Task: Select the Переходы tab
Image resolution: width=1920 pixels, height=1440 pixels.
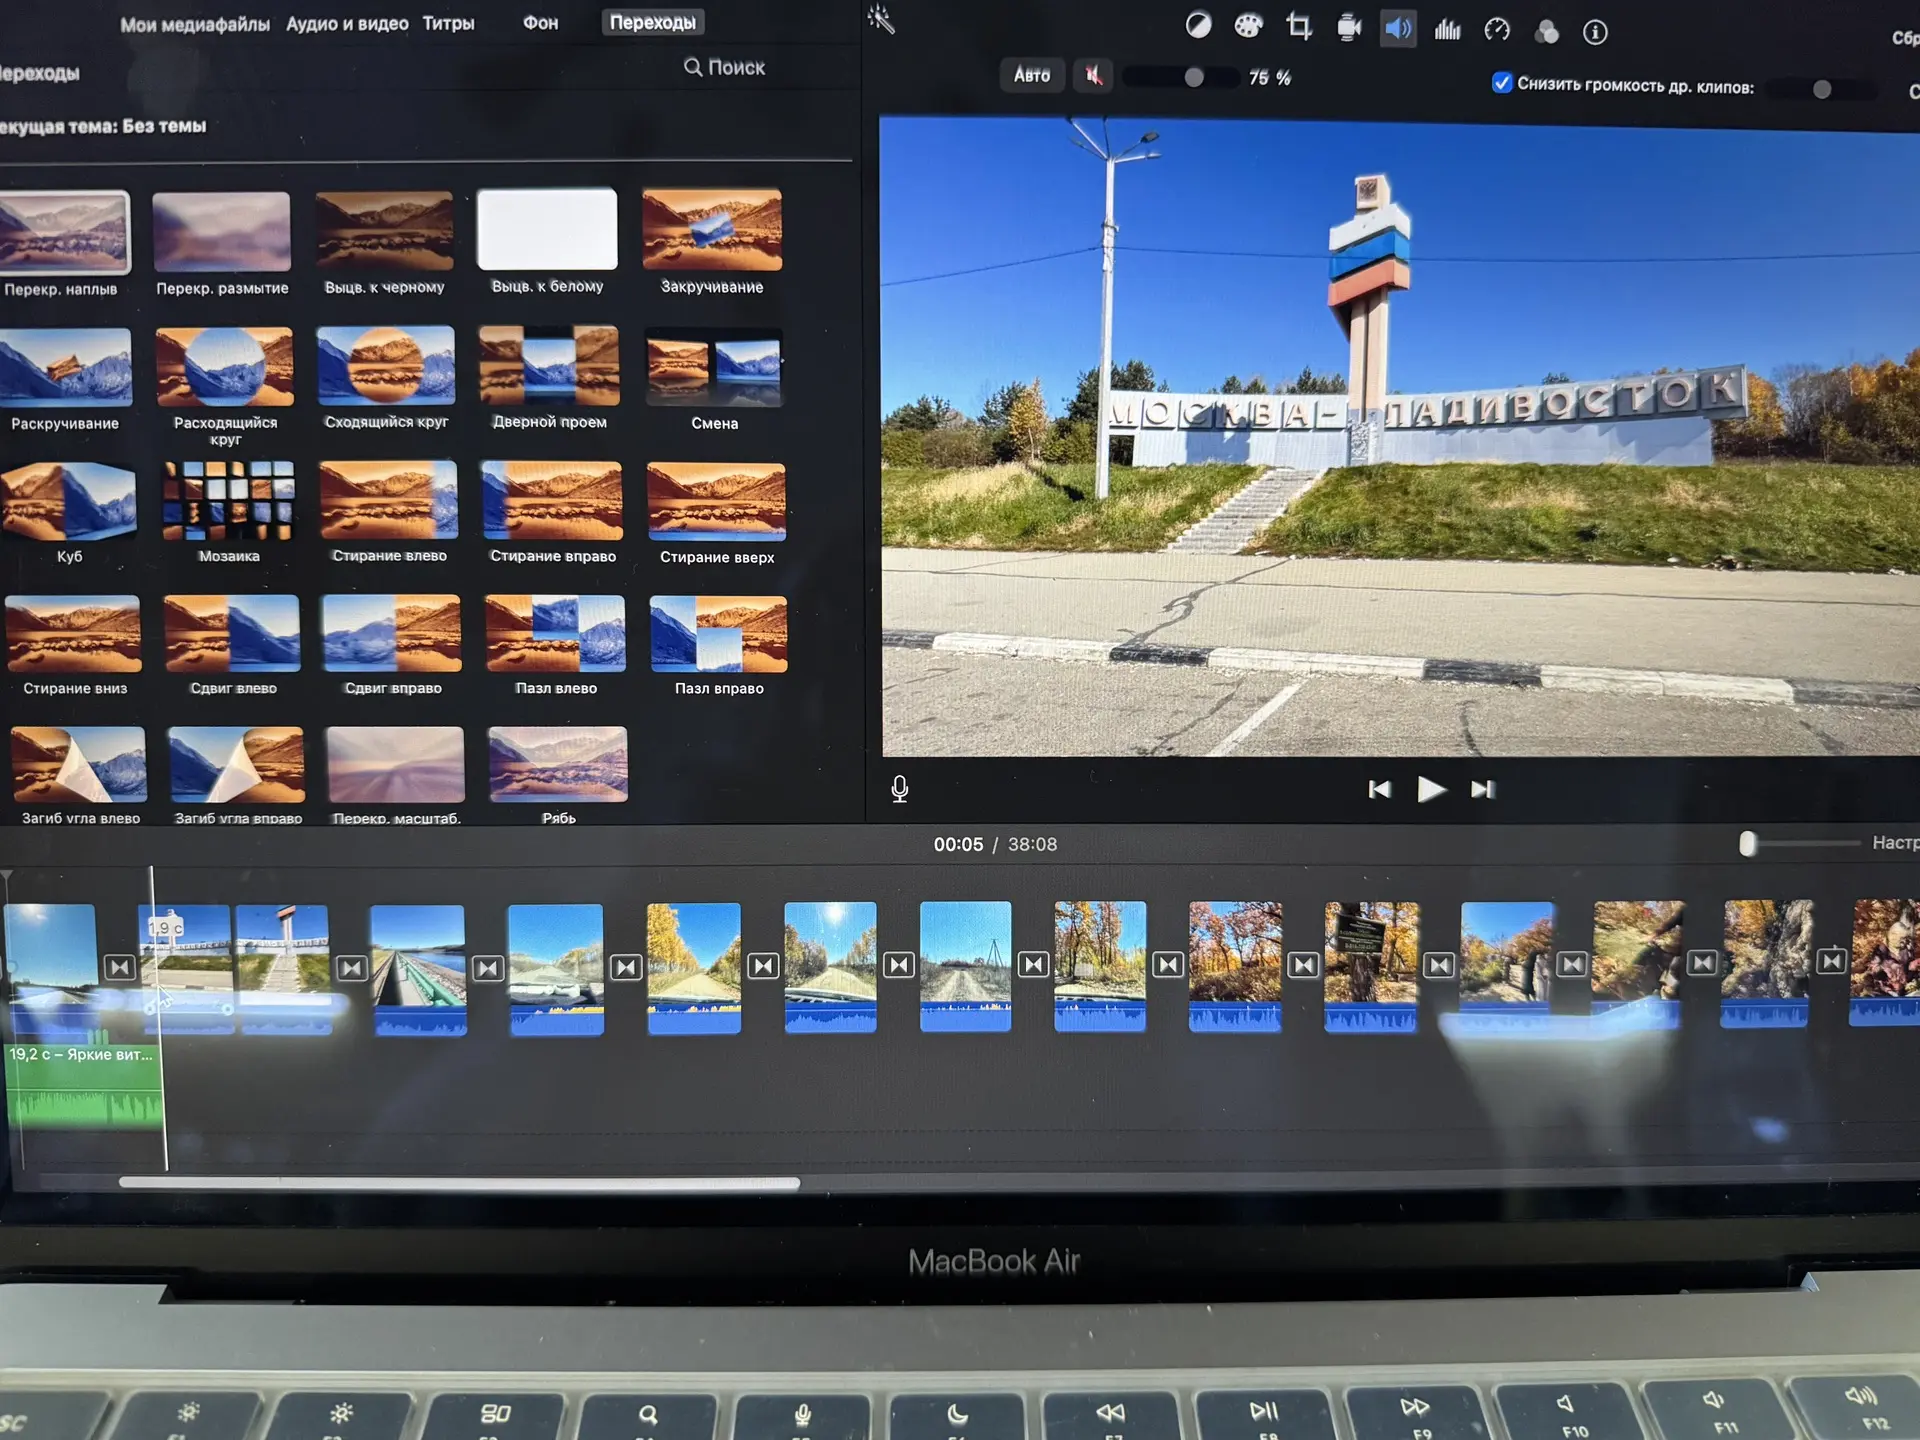Action: (653, 22)
